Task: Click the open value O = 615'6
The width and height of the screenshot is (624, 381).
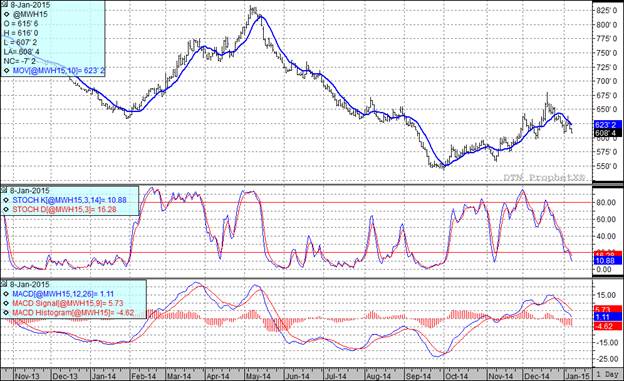Action: point(21,24)
